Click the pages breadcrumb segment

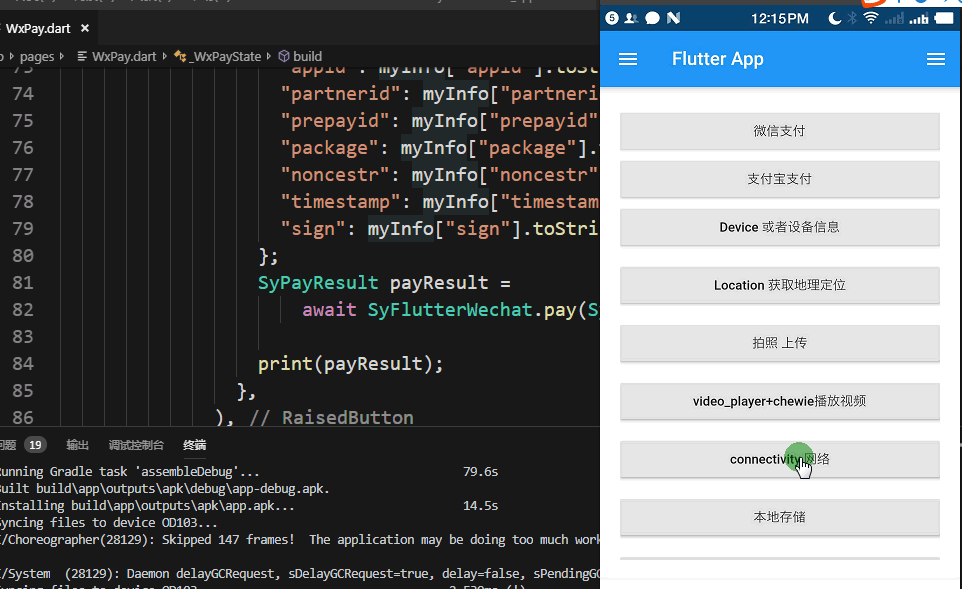[37, 56]
